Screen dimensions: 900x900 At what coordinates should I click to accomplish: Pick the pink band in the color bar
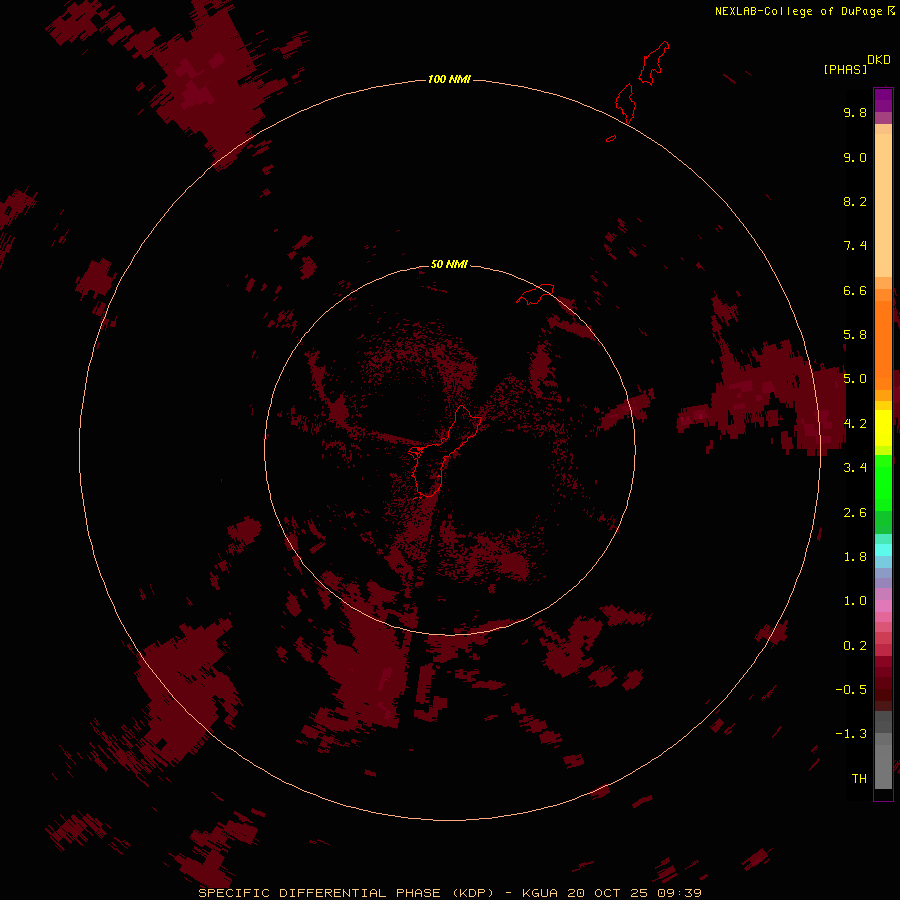point(883,606)
